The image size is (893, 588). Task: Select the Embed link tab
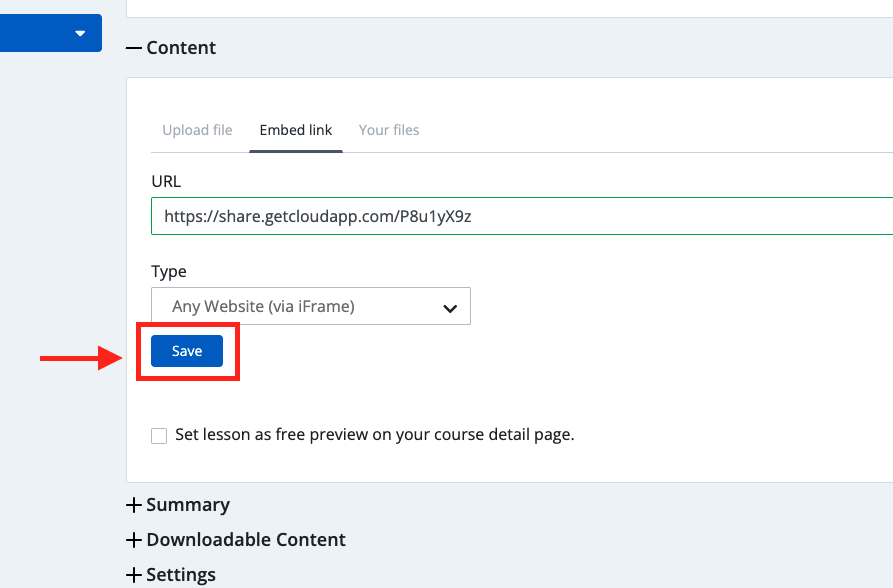296,130
